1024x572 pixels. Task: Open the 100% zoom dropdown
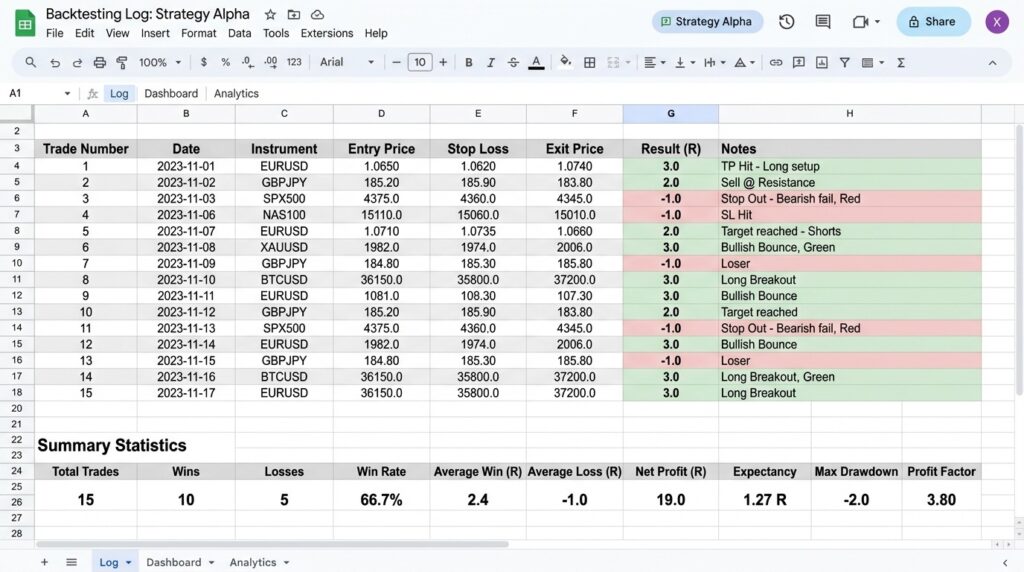[159, 62]
